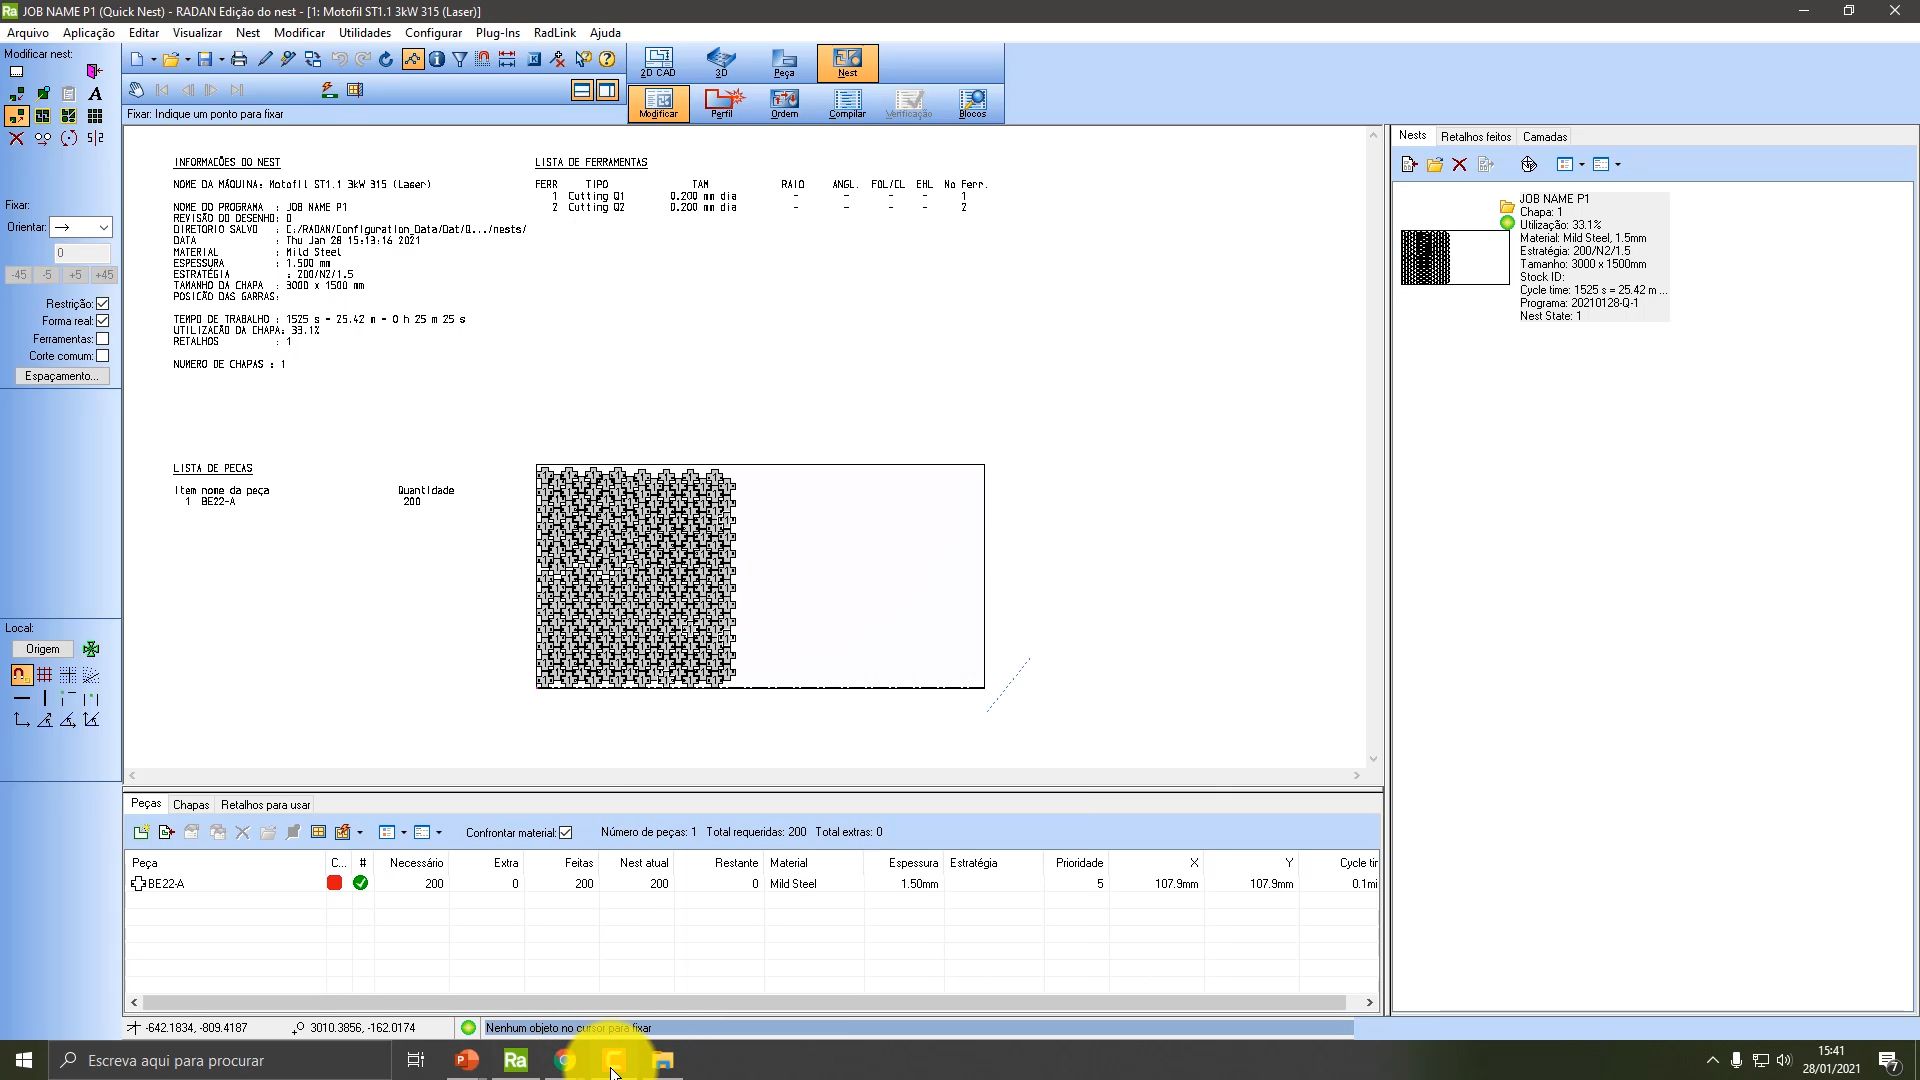
Task: Click the +45 rotation button
Action: coord(104,274)
